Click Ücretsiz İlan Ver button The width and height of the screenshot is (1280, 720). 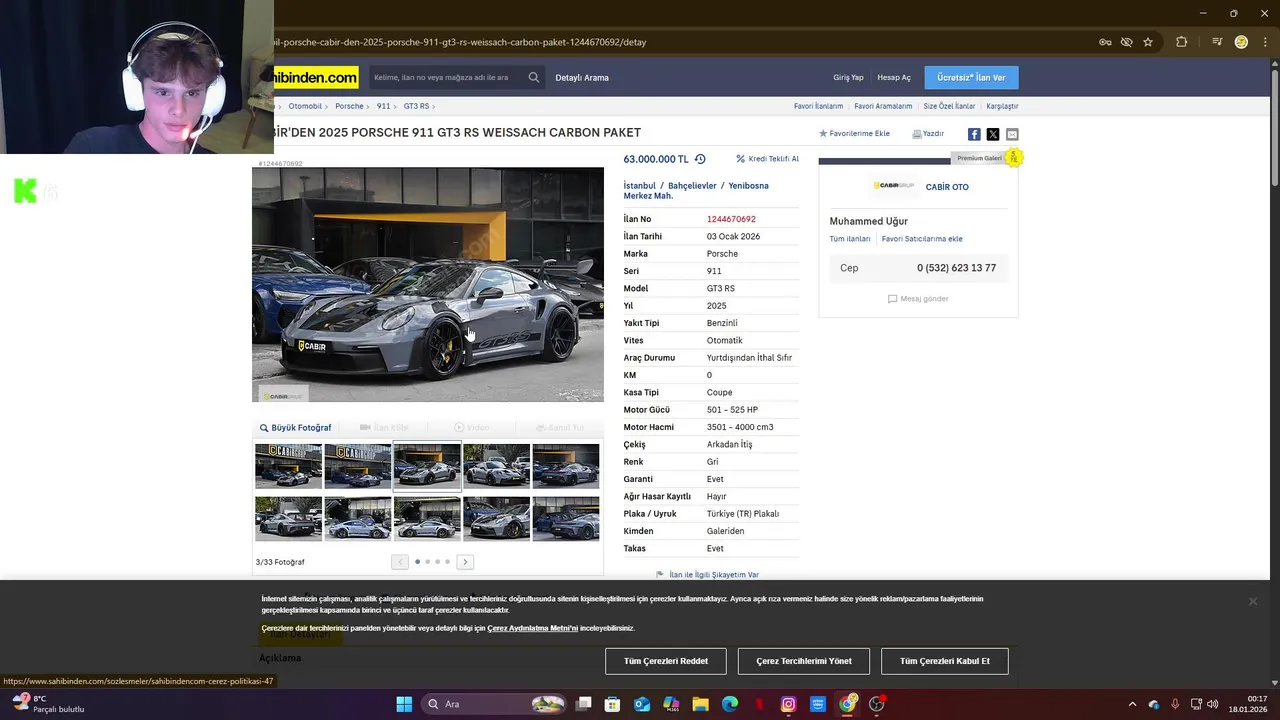[971, 77]
